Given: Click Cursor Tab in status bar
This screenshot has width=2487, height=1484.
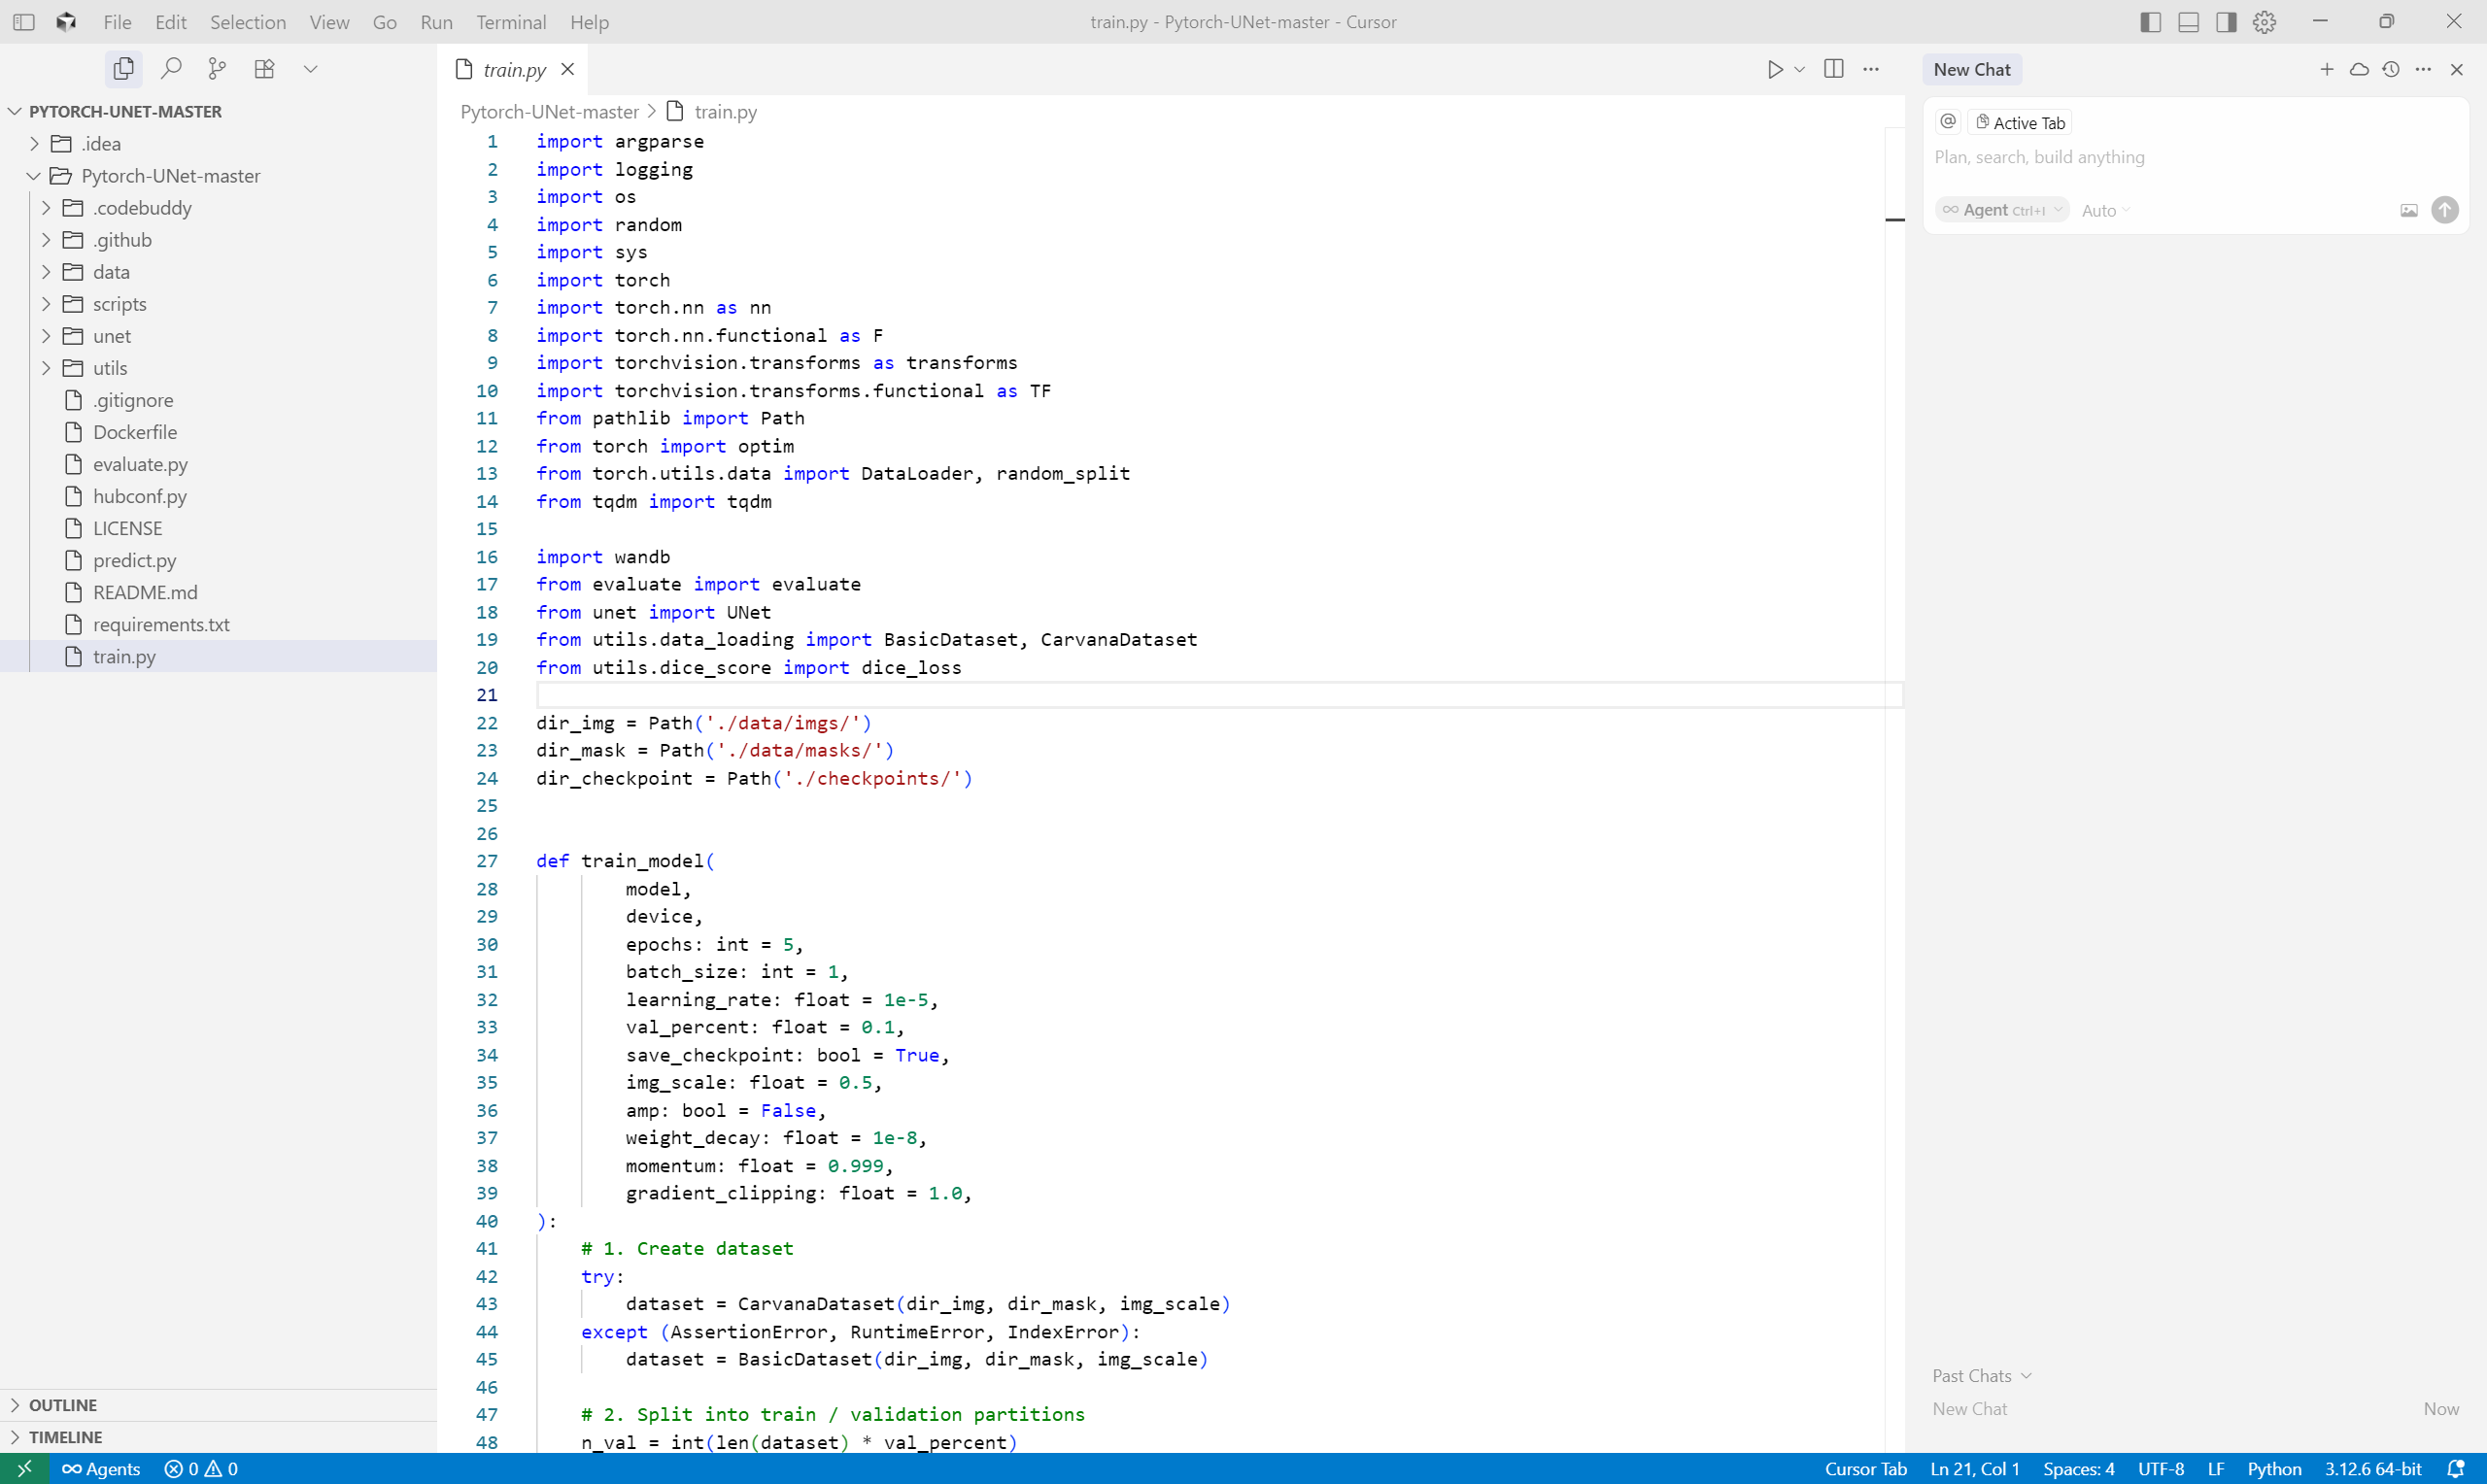Looking at the screenshot, I should click(1865, 1468).
